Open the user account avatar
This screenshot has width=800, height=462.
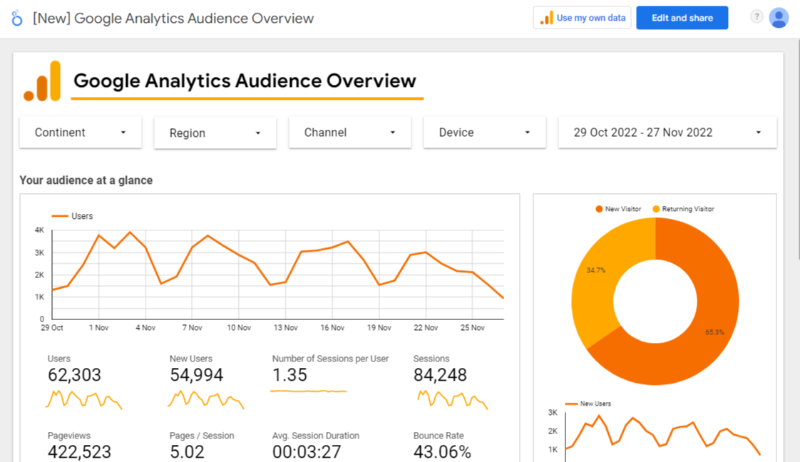pos(779,18)
